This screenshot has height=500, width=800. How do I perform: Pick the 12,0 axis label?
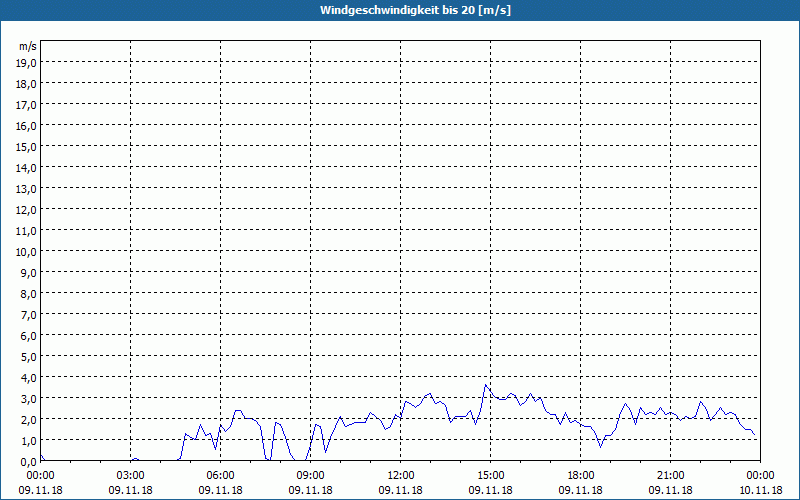[26, 210]
